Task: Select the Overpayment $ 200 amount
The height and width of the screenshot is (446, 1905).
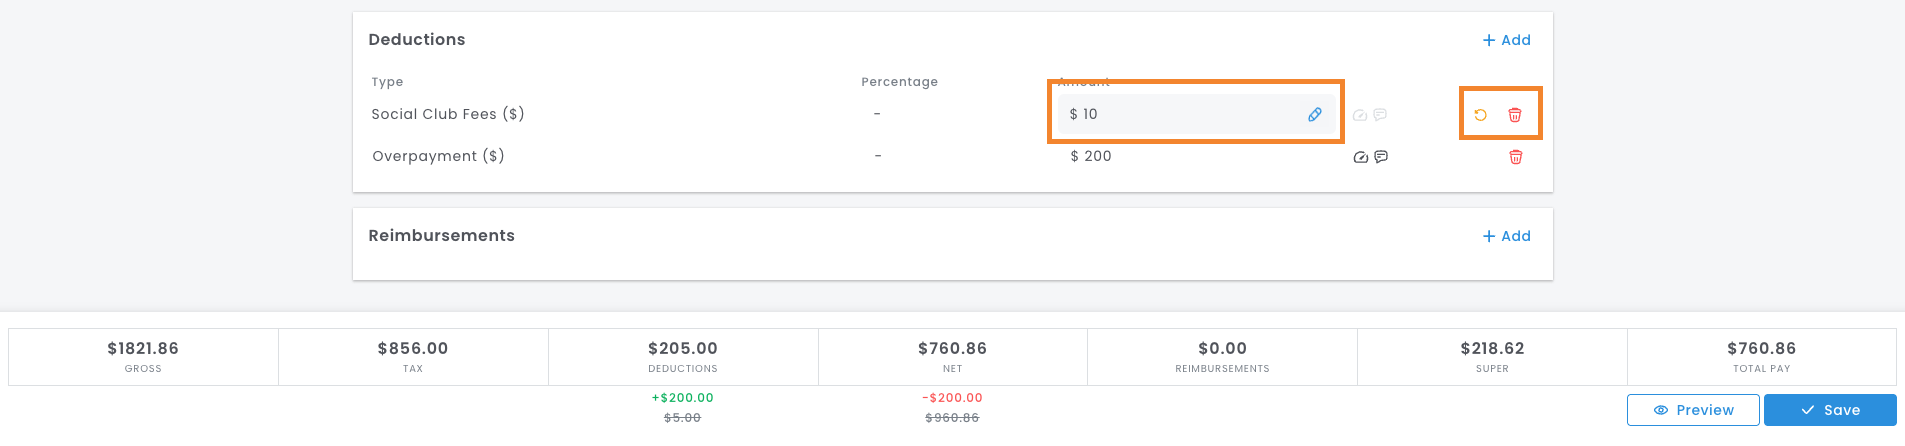Action: click(x=1091, y=157)
